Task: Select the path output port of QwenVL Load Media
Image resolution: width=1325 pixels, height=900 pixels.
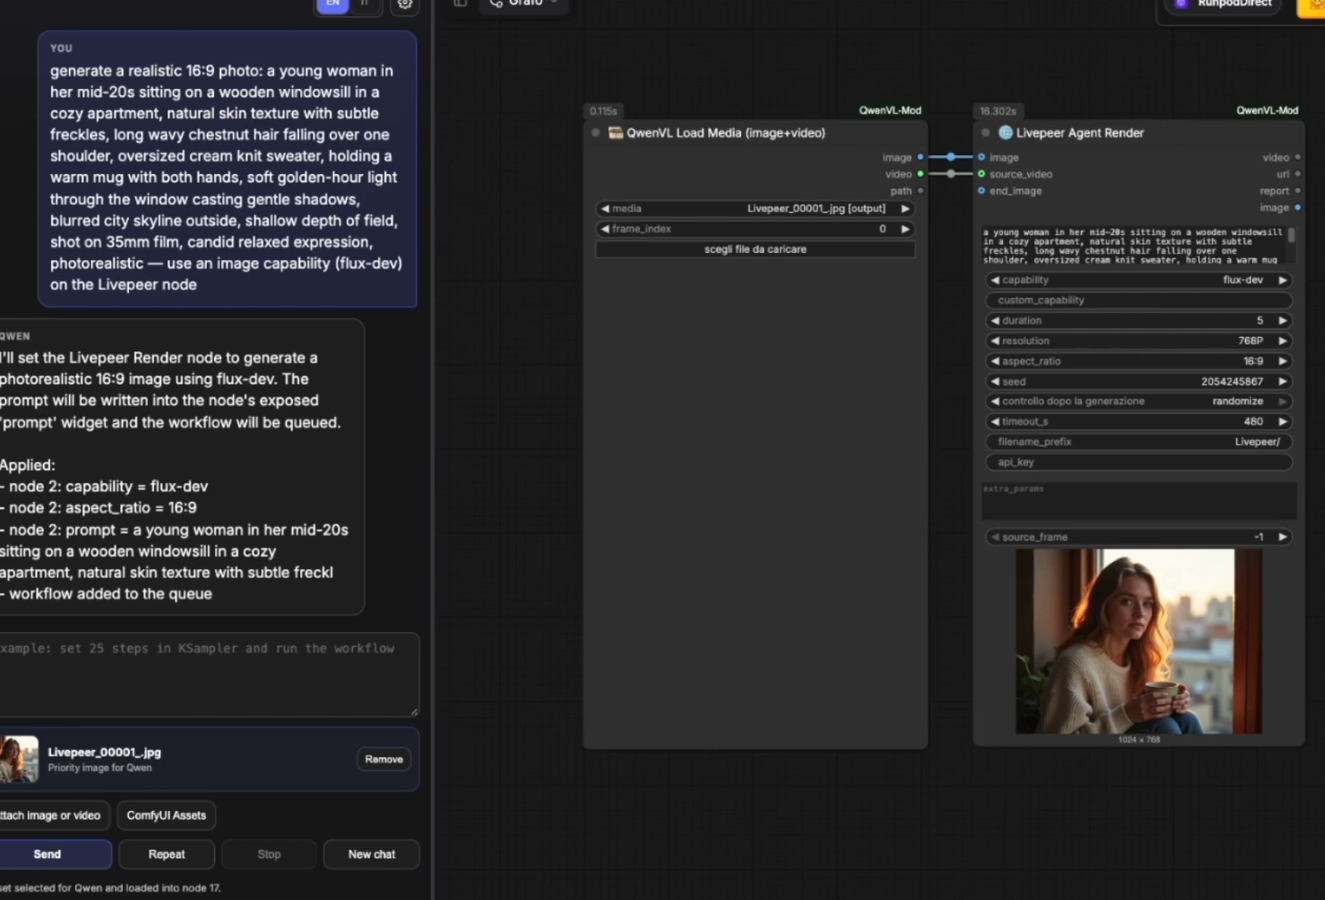Action: [x=920, y=191]
